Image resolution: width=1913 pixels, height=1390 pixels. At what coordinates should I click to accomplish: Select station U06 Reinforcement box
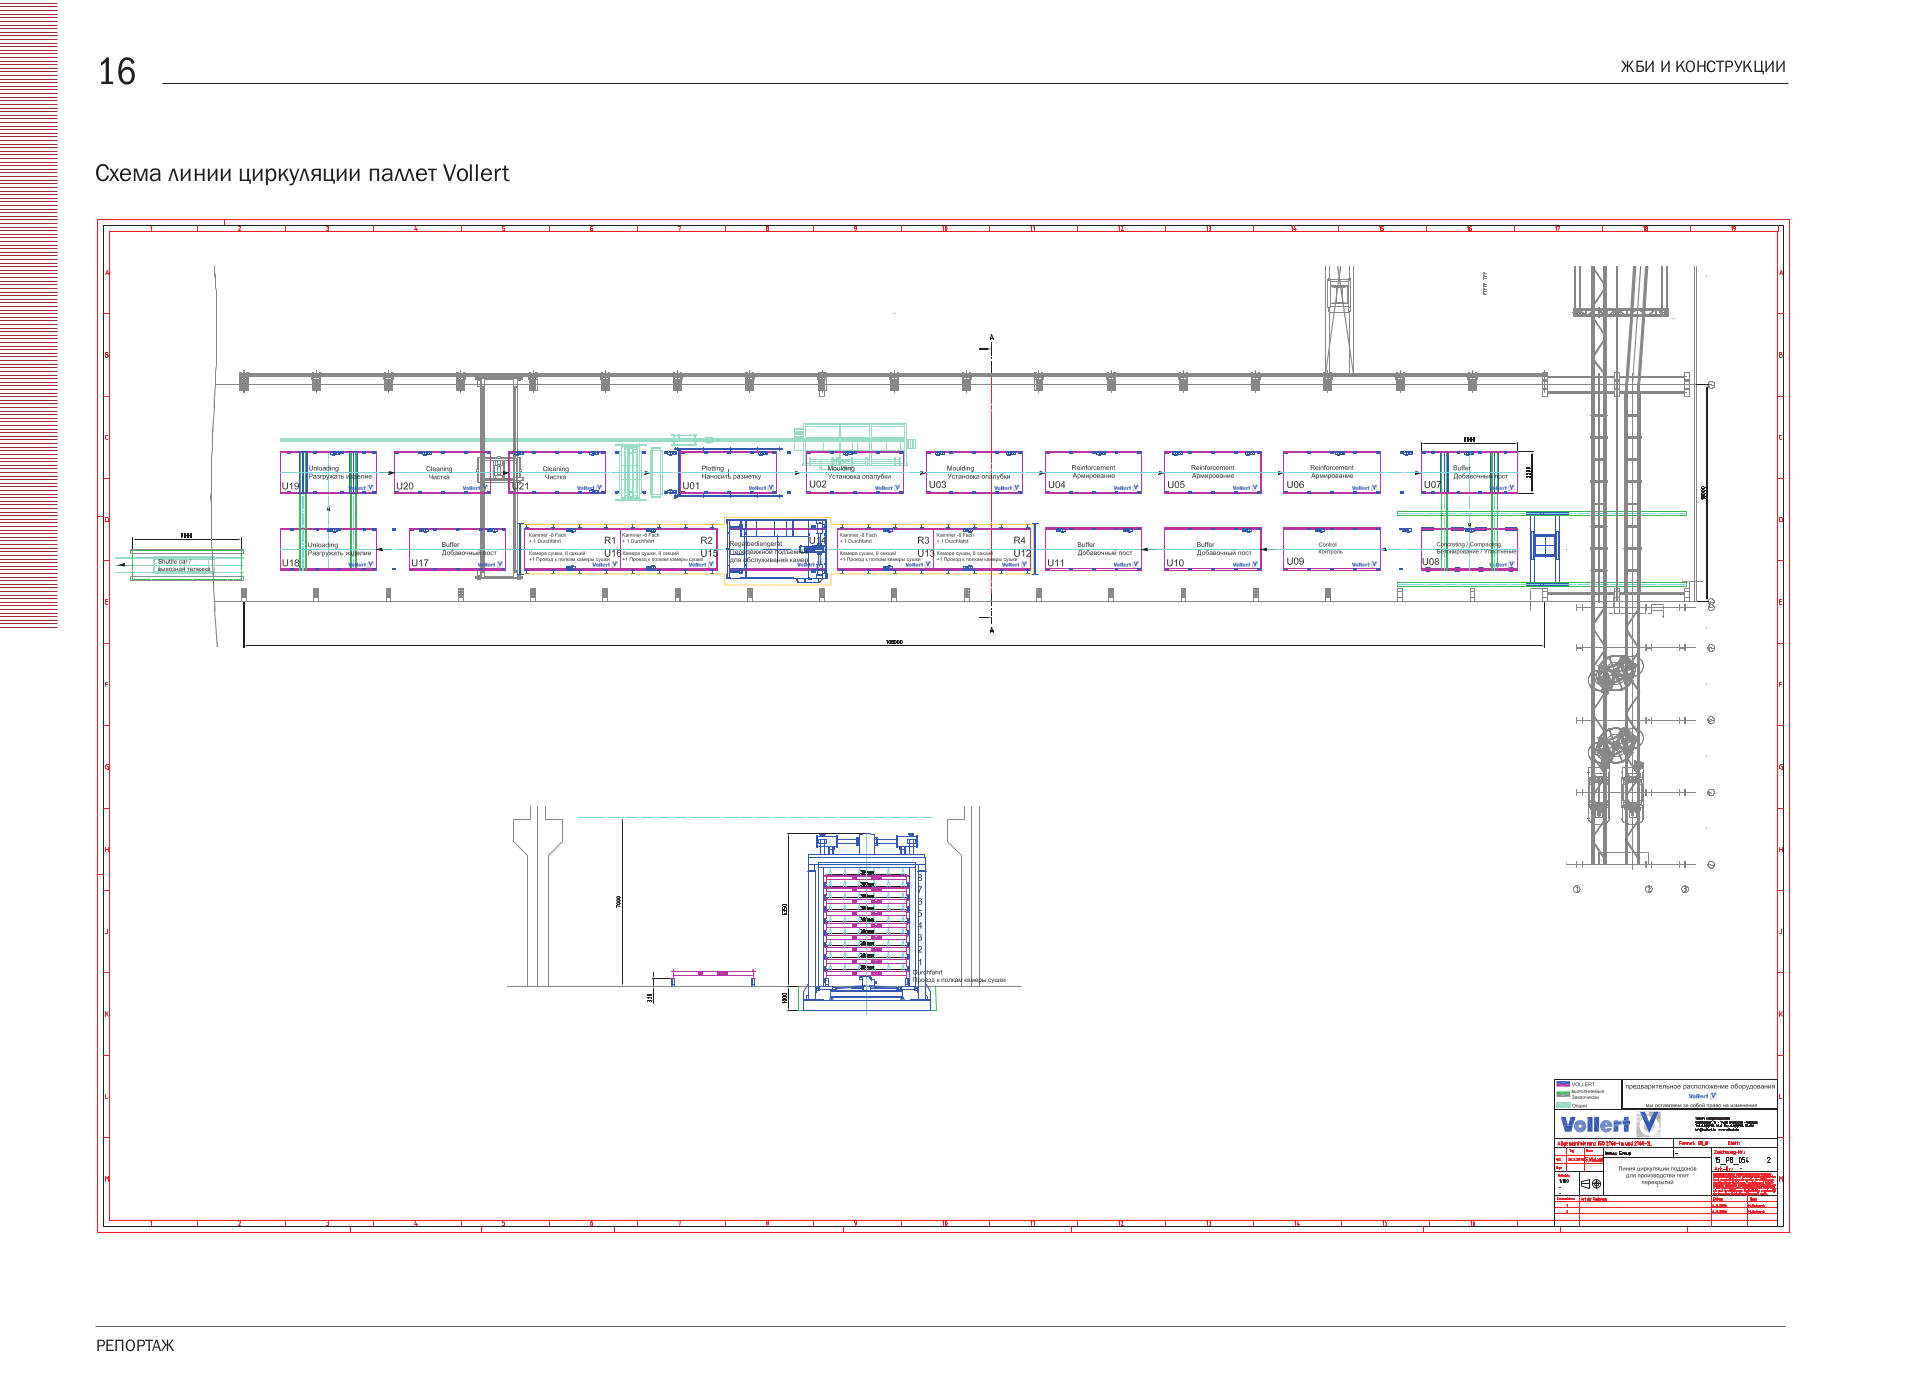point(1332,472)
